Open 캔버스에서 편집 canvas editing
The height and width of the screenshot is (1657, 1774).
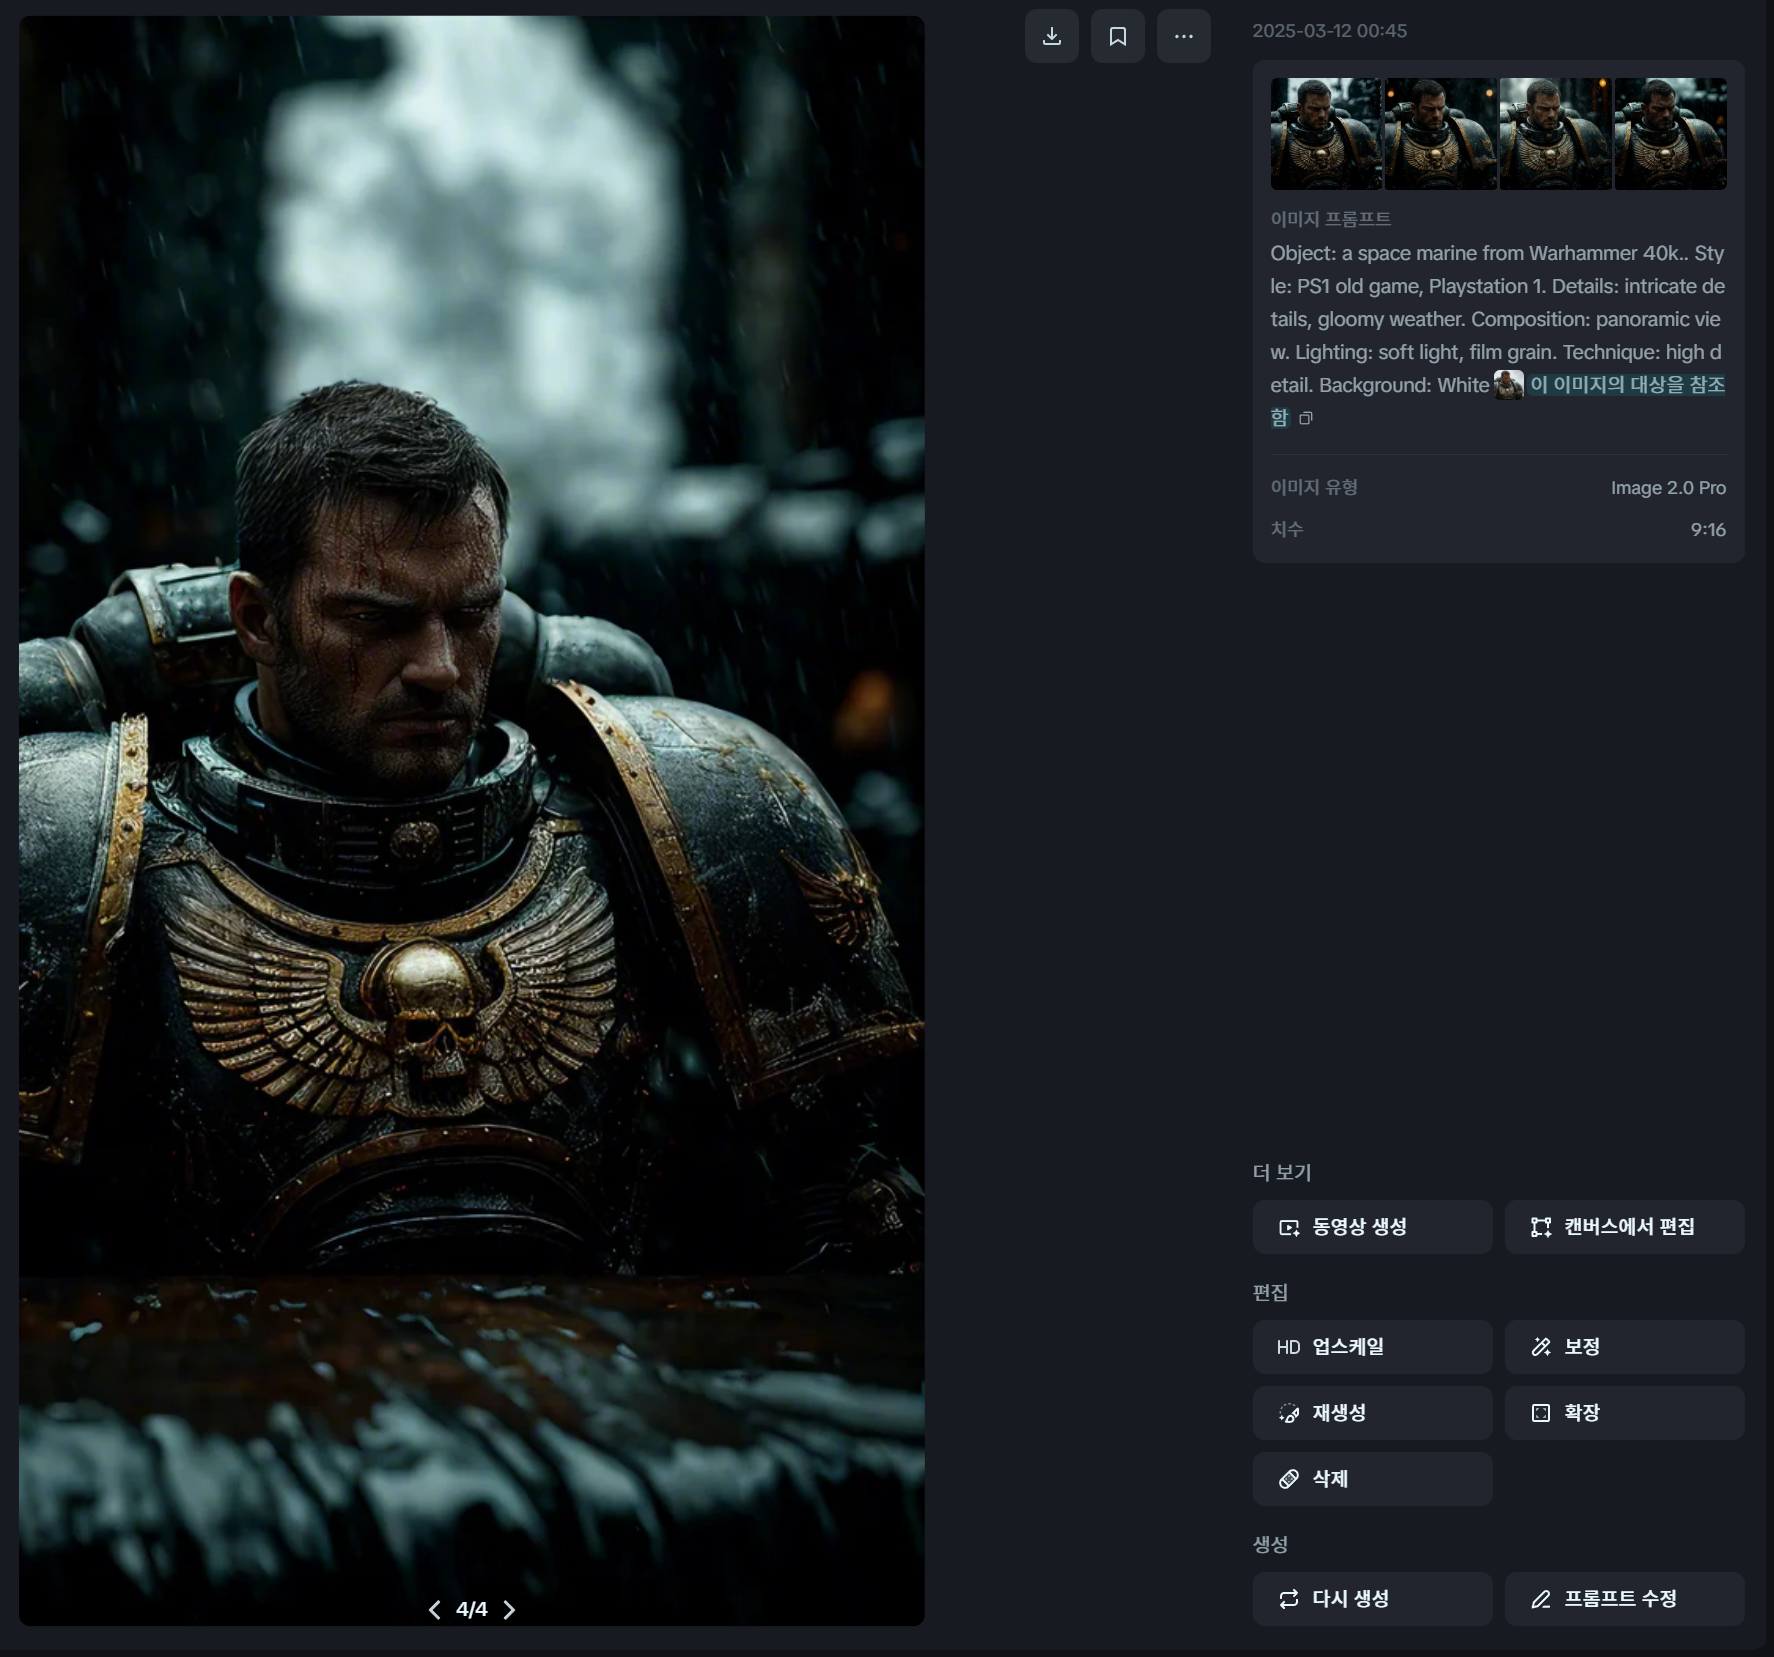(1624, 1227)
